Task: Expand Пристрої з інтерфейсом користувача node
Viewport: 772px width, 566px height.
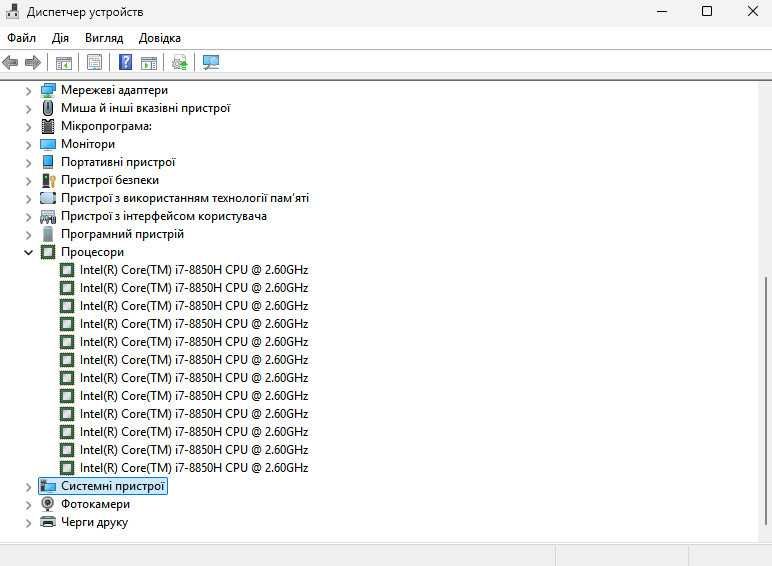Action: pyautogui.click(x=28, y=217)
